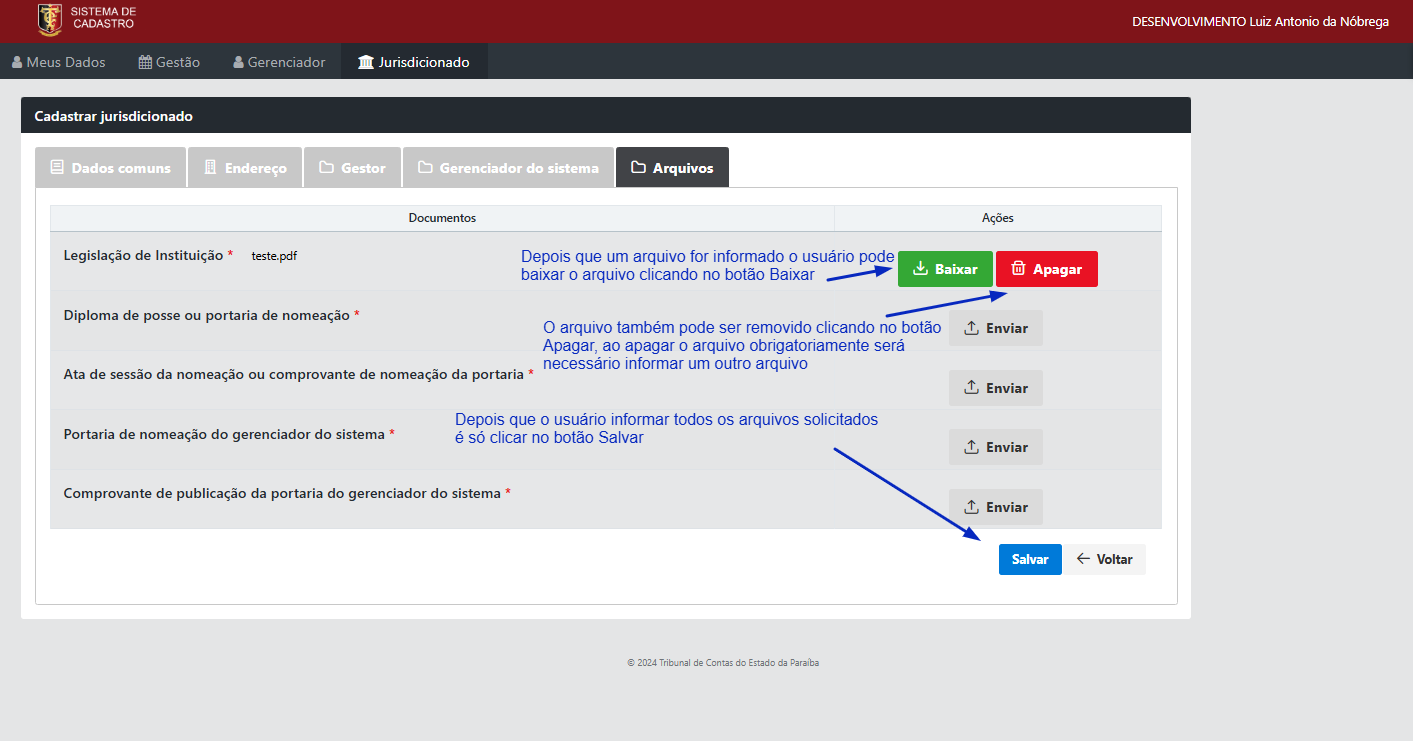Select the Arquivos tab
Screen dimensions: 1413x741
click(672, 167)
